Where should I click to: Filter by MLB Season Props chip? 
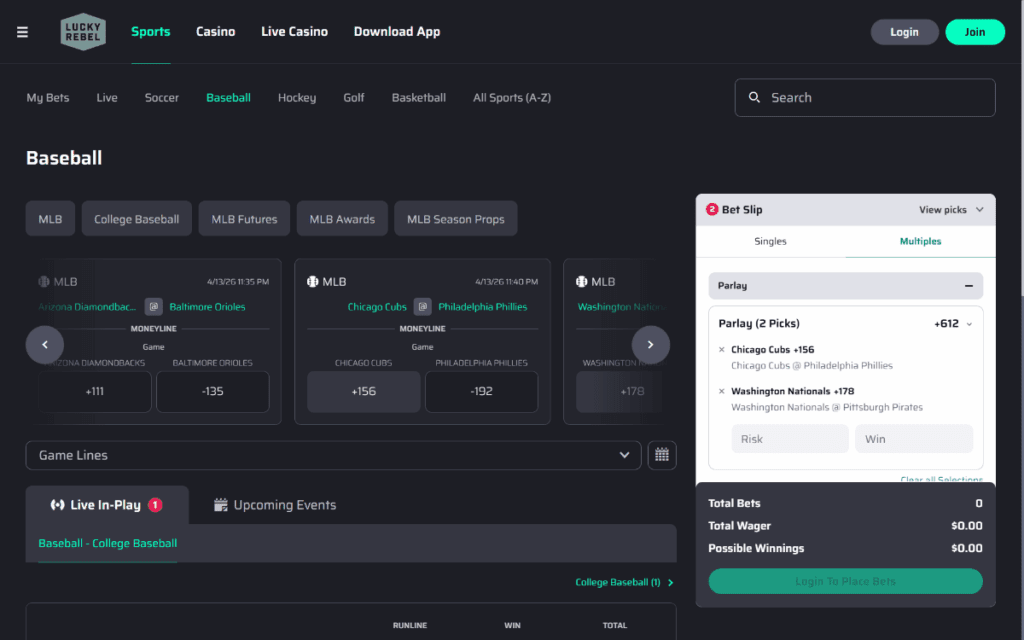[456, 219]
